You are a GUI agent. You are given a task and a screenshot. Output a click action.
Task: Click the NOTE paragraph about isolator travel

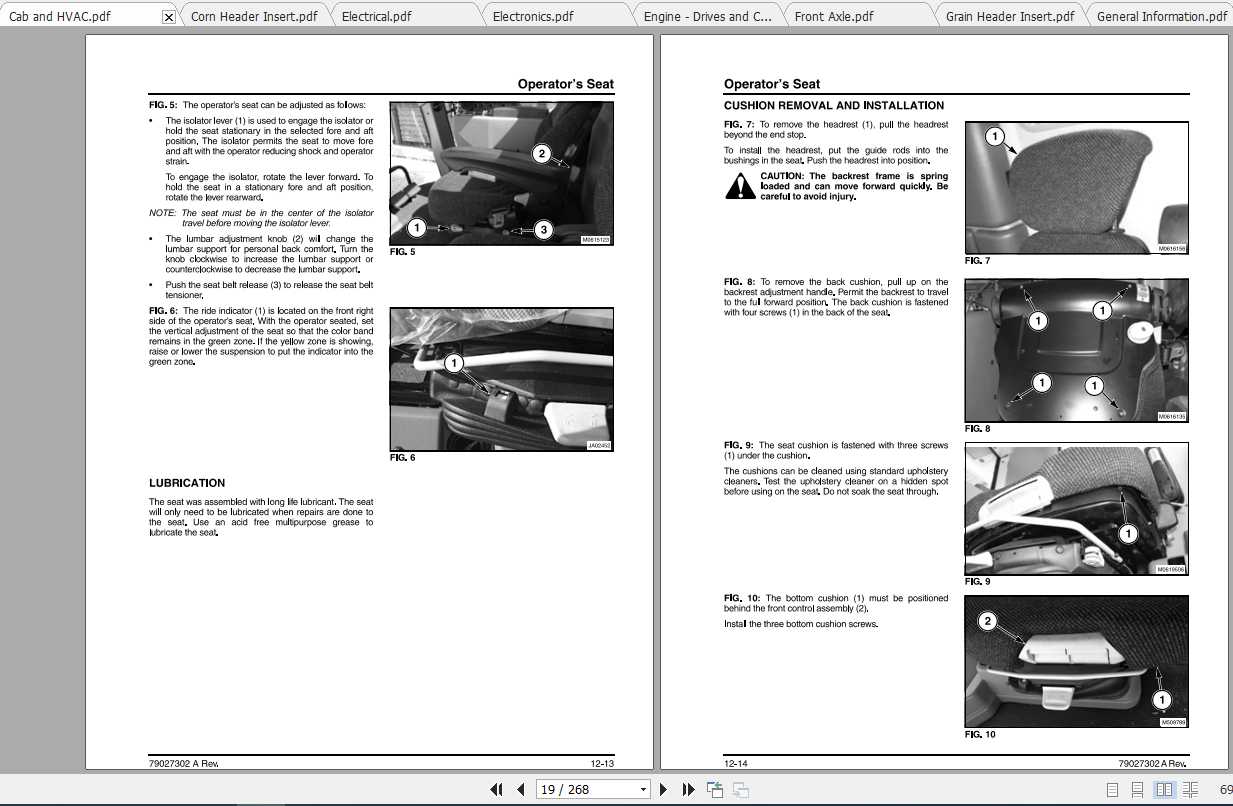(x=261, y=218)
